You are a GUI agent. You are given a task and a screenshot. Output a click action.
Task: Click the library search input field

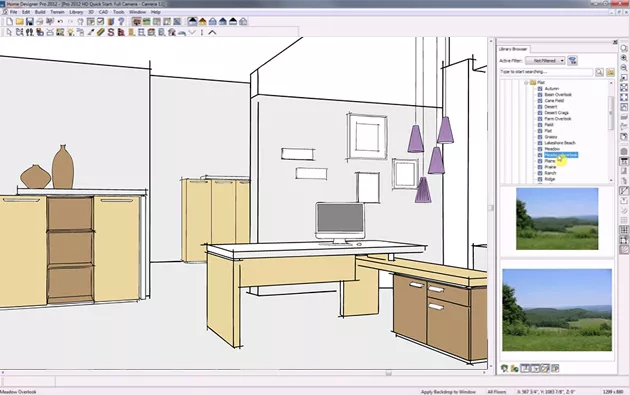[x=546, y=72]
